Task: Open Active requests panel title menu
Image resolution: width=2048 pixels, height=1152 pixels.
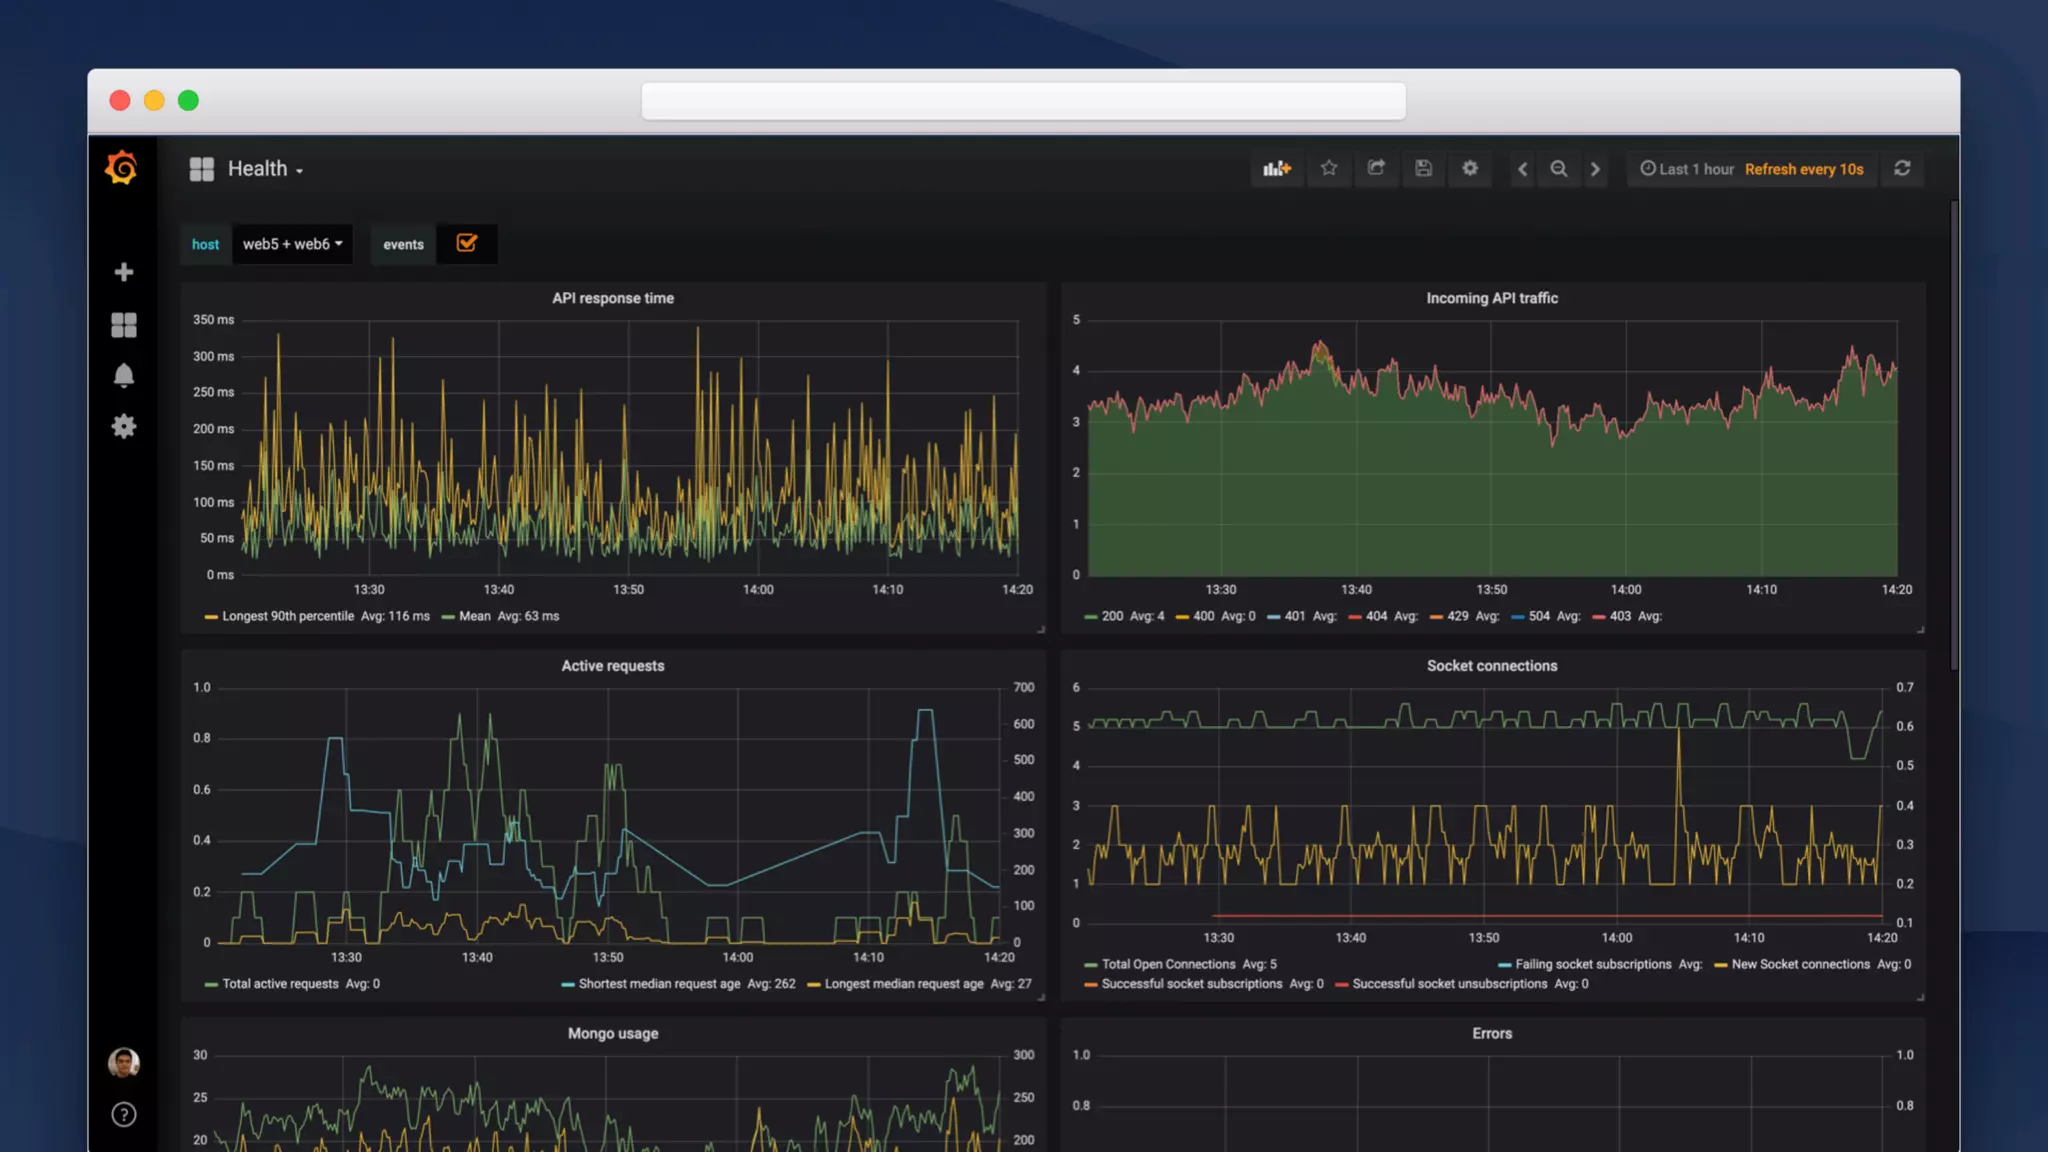Action: tap(613, 666)
